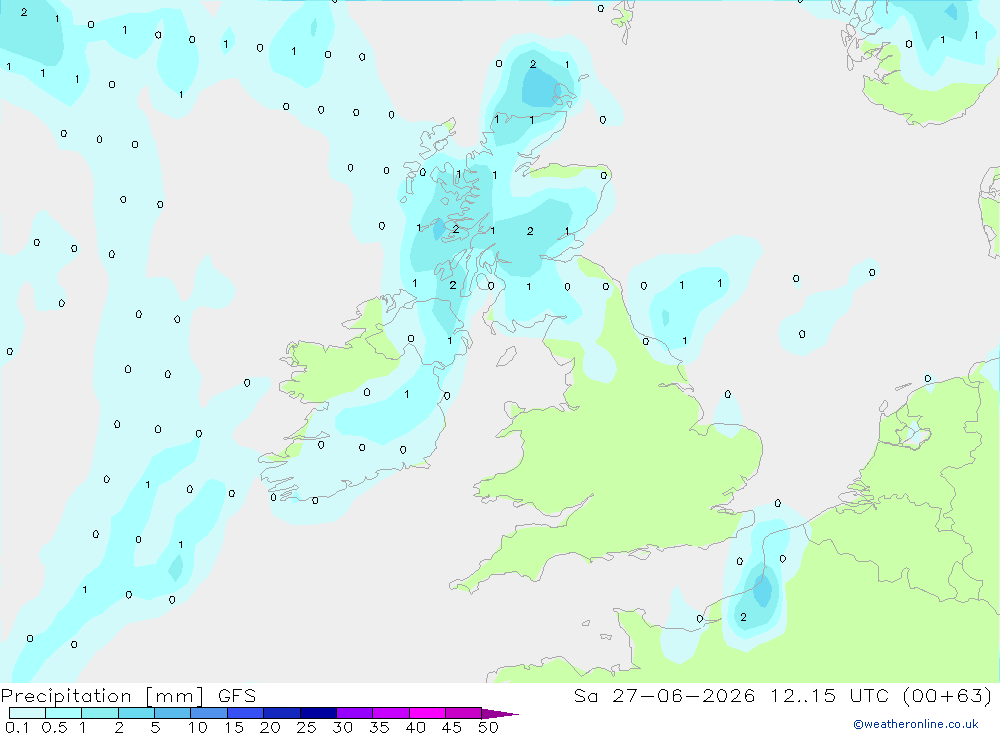Click the '10' legend scale label

click(198, 727)
